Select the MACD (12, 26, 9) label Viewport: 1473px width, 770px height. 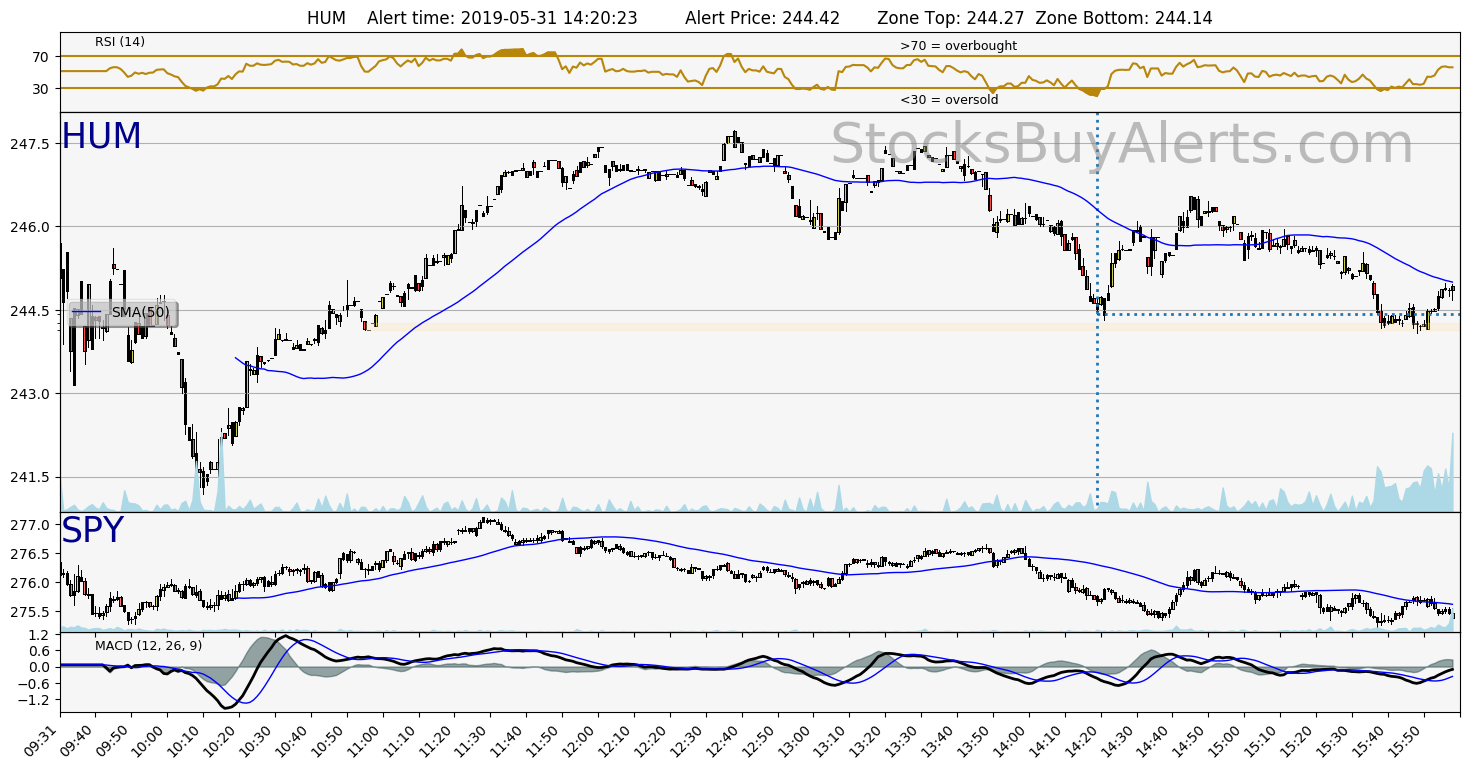148,645
